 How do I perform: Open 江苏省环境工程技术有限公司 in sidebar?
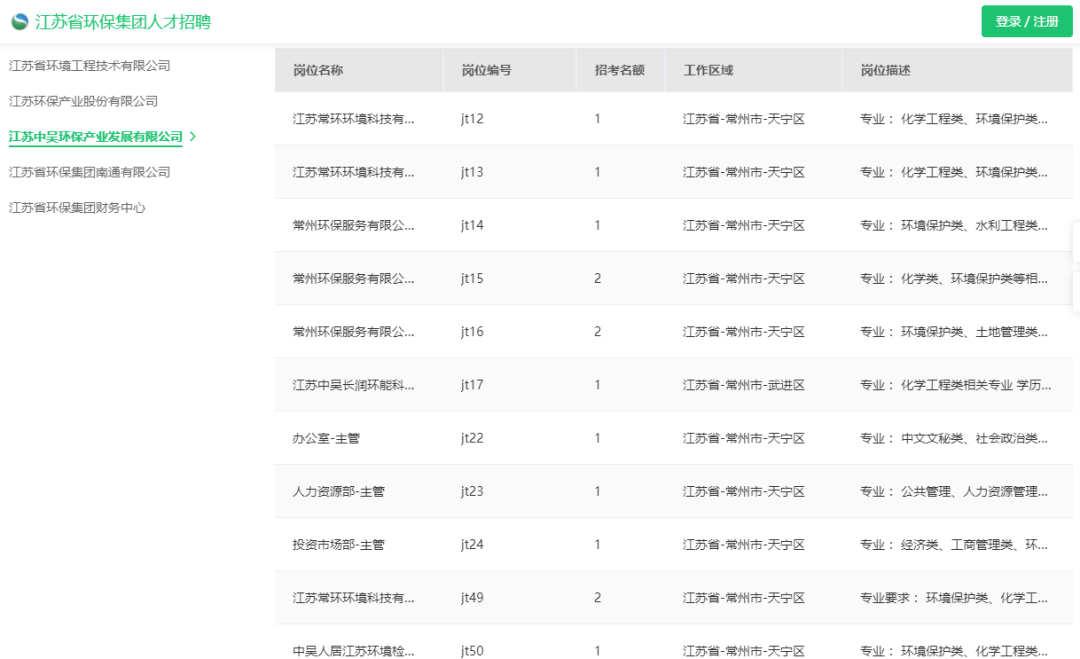(89, 66)
